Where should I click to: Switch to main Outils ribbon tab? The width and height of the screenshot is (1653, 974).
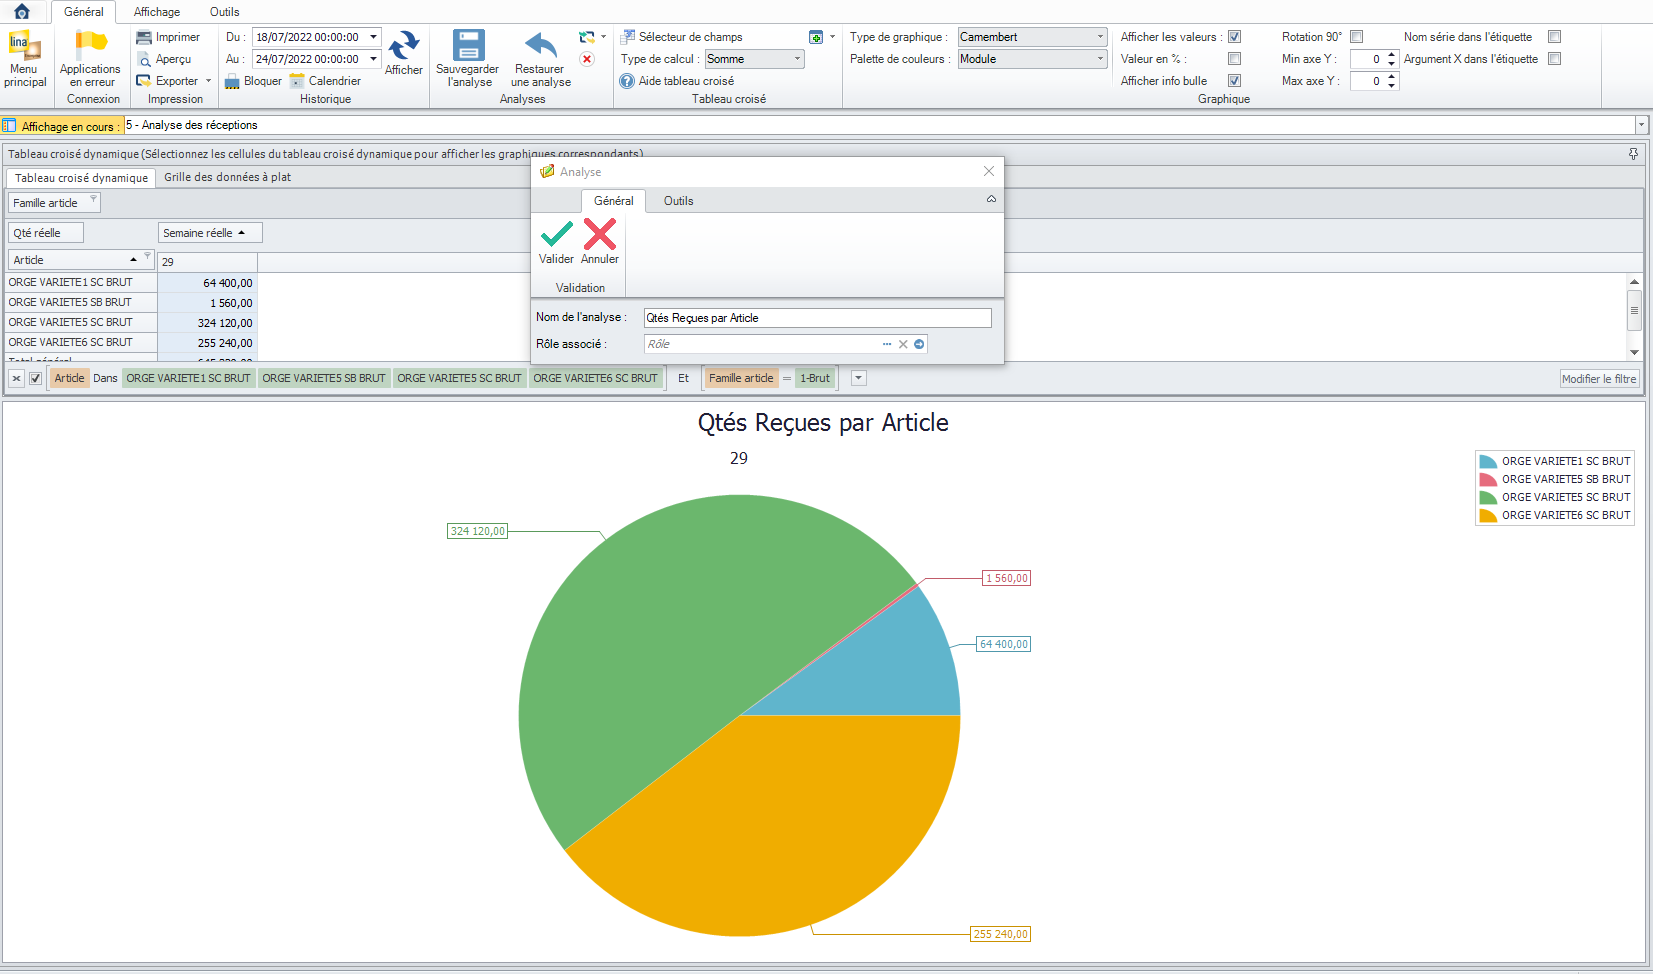tap(224, 12)
